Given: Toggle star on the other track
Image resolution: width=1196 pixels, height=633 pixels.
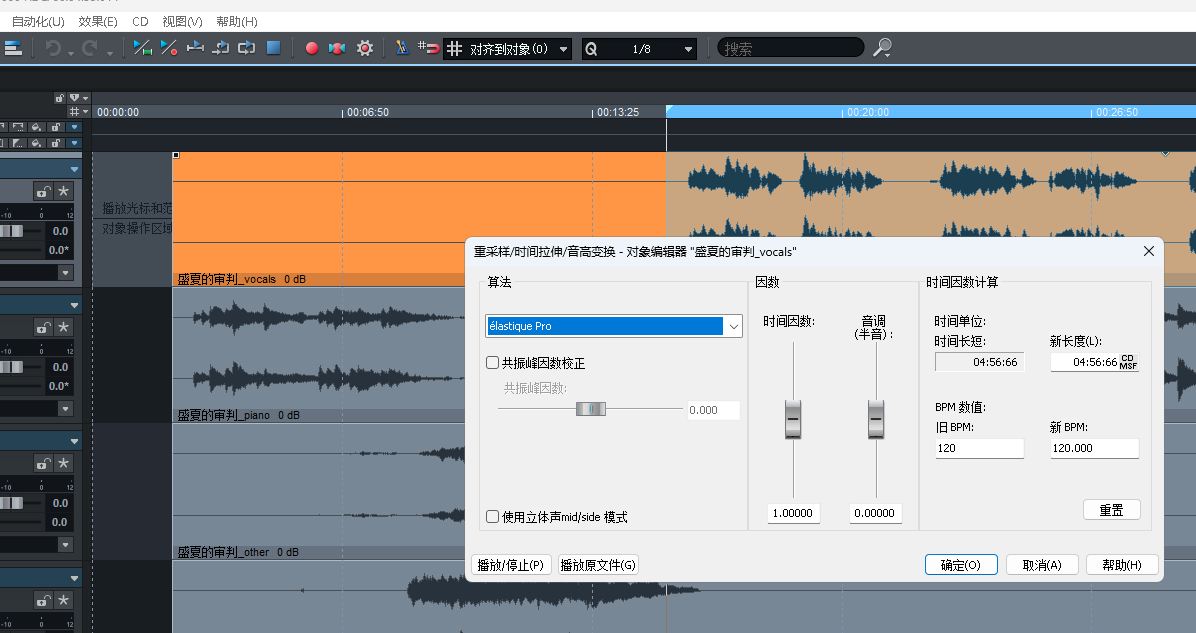Looking at the screenshot, I should click(x=63, y=463).
